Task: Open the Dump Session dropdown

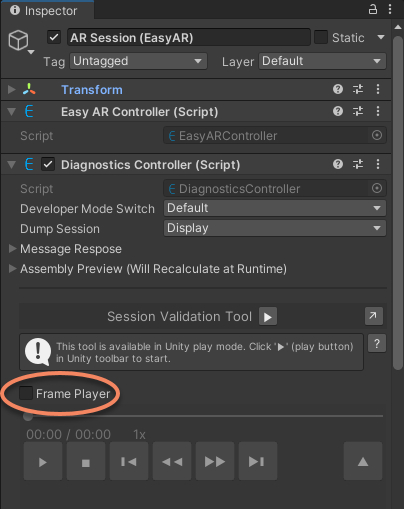Action: tap(275, 228)
